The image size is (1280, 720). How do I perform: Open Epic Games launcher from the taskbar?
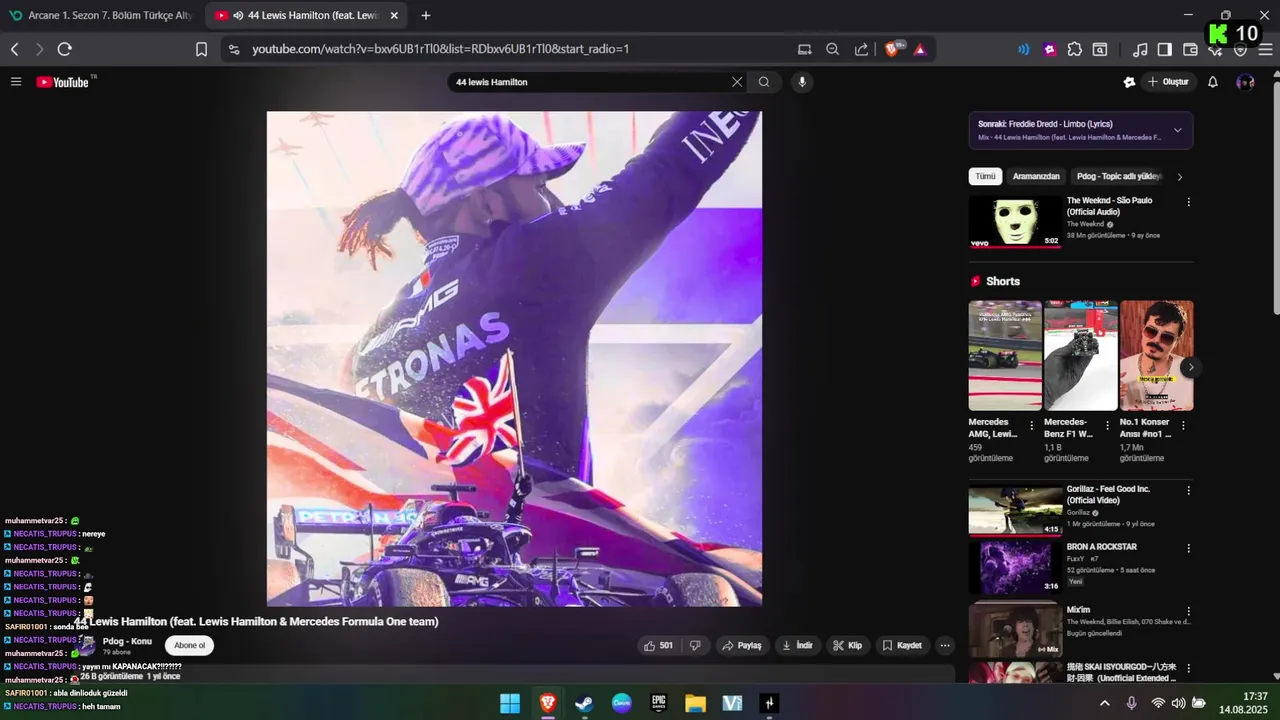(658, 703)
